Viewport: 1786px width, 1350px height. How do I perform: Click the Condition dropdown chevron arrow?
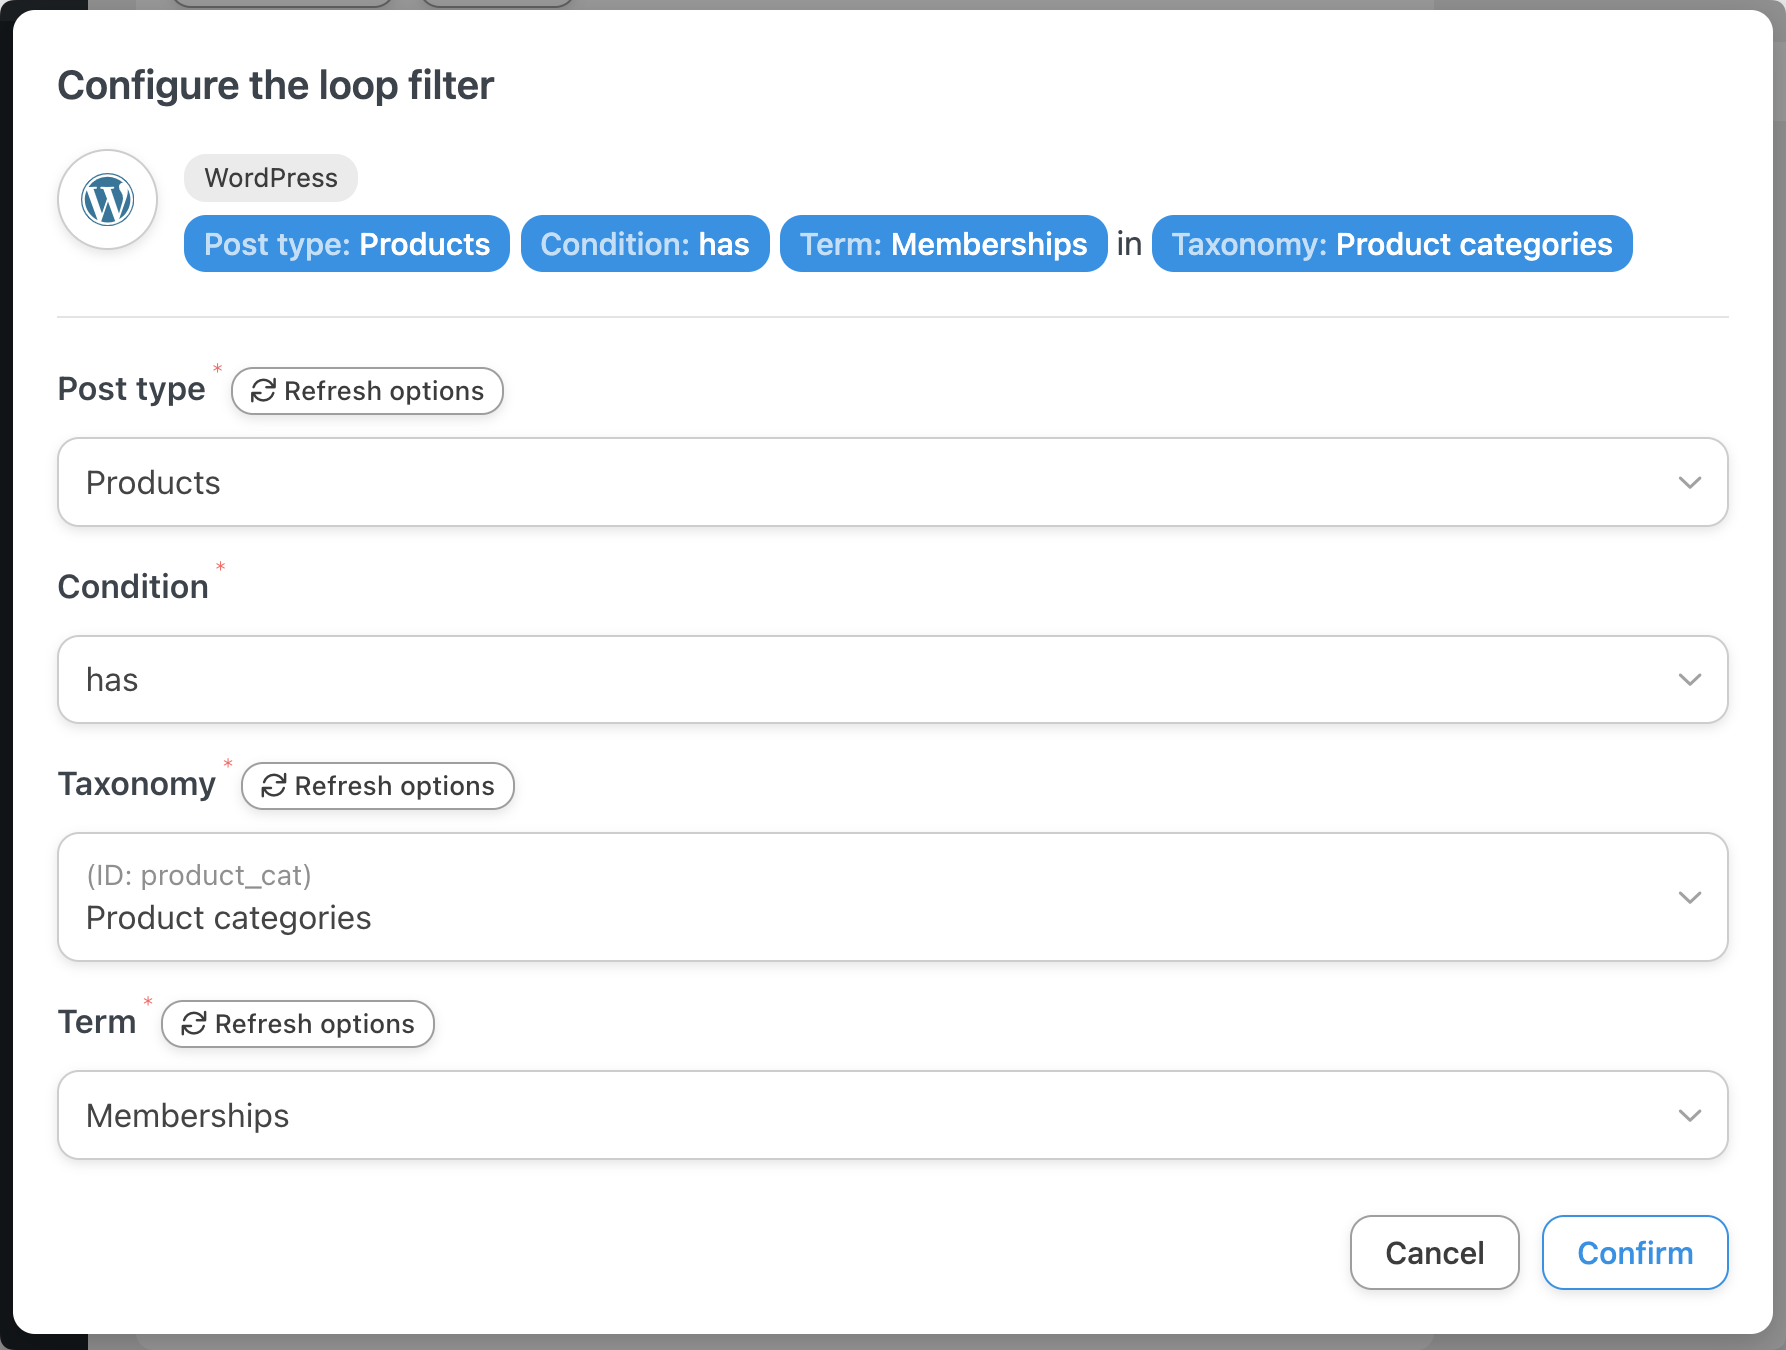tap(1689, 680)
